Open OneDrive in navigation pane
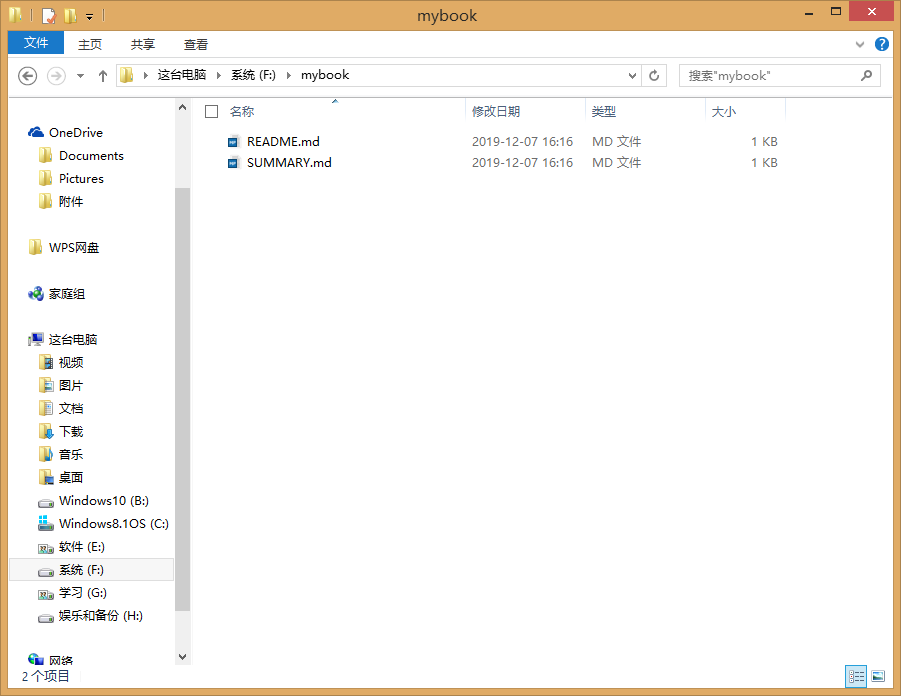 (75, 133)
